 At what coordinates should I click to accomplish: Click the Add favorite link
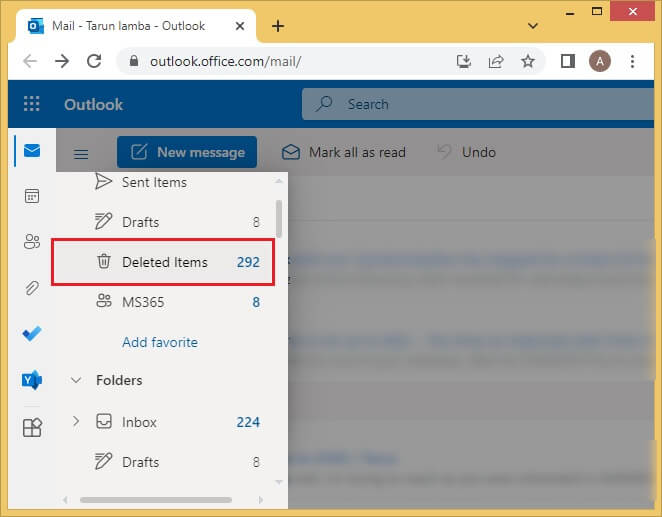(x=160, y=342)
